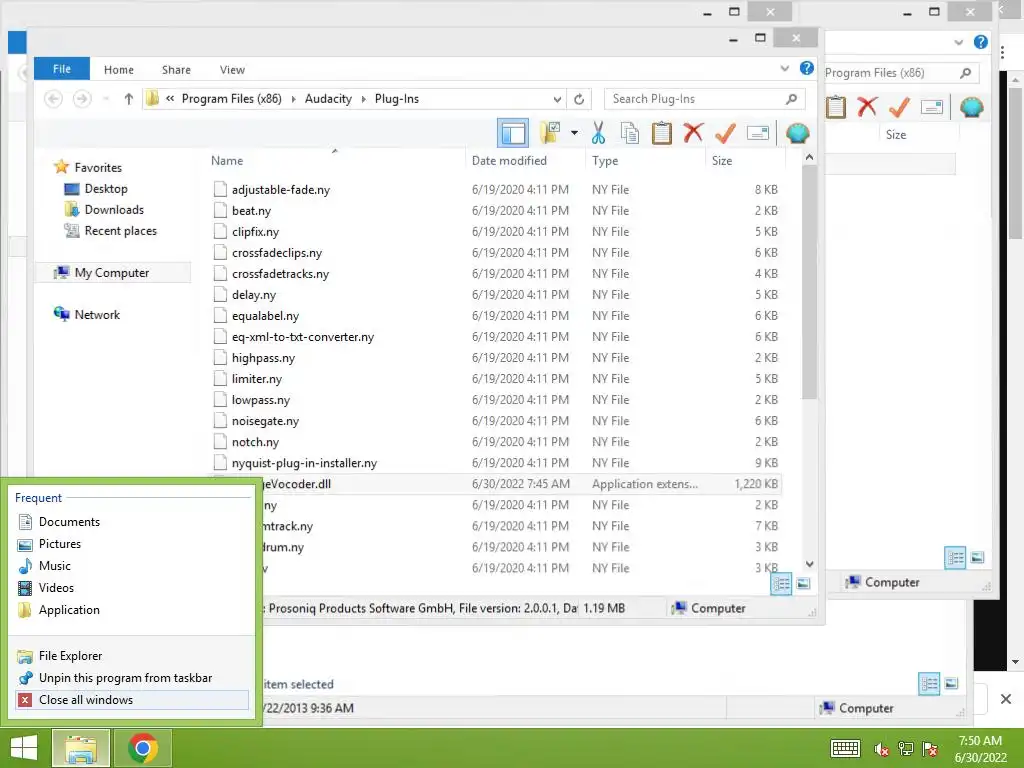Open Music from the Frequent list

pos(131,566)
